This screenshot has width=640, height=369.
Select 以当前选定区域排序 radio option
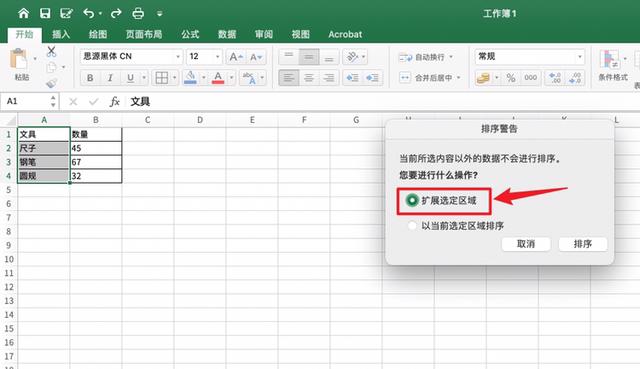(412, 225)
